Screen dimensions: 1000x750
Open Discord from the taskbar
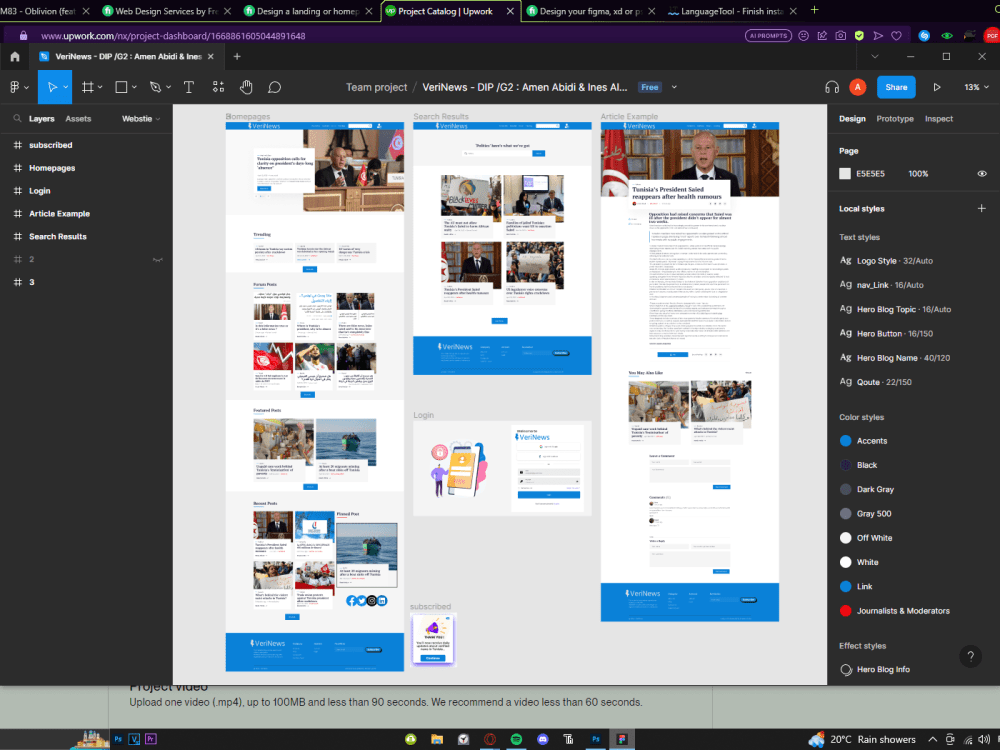(543, 739)
